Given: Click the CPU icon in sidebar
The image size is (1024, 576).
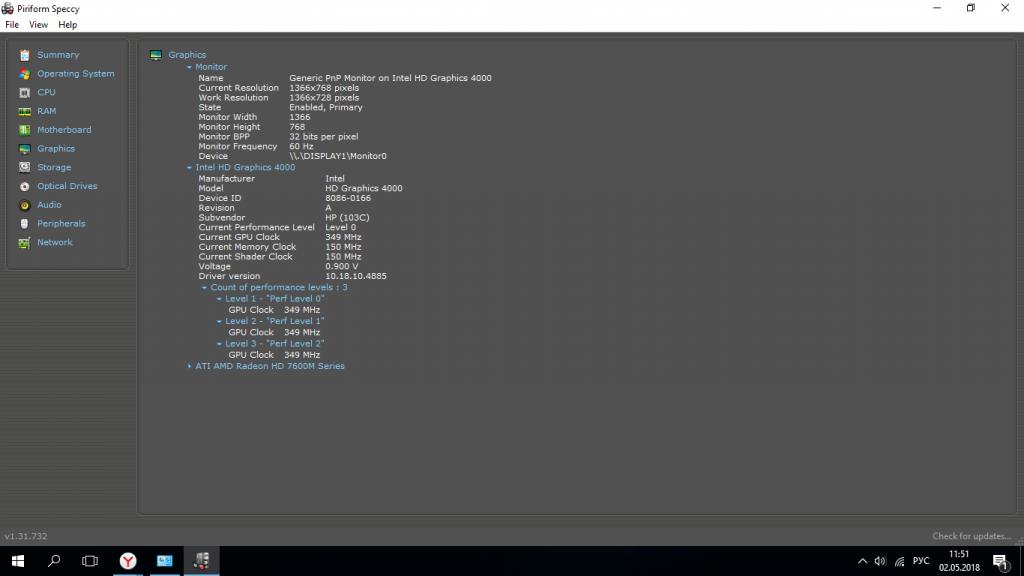Looking at the screenshot, I should (x=25, y=92).
